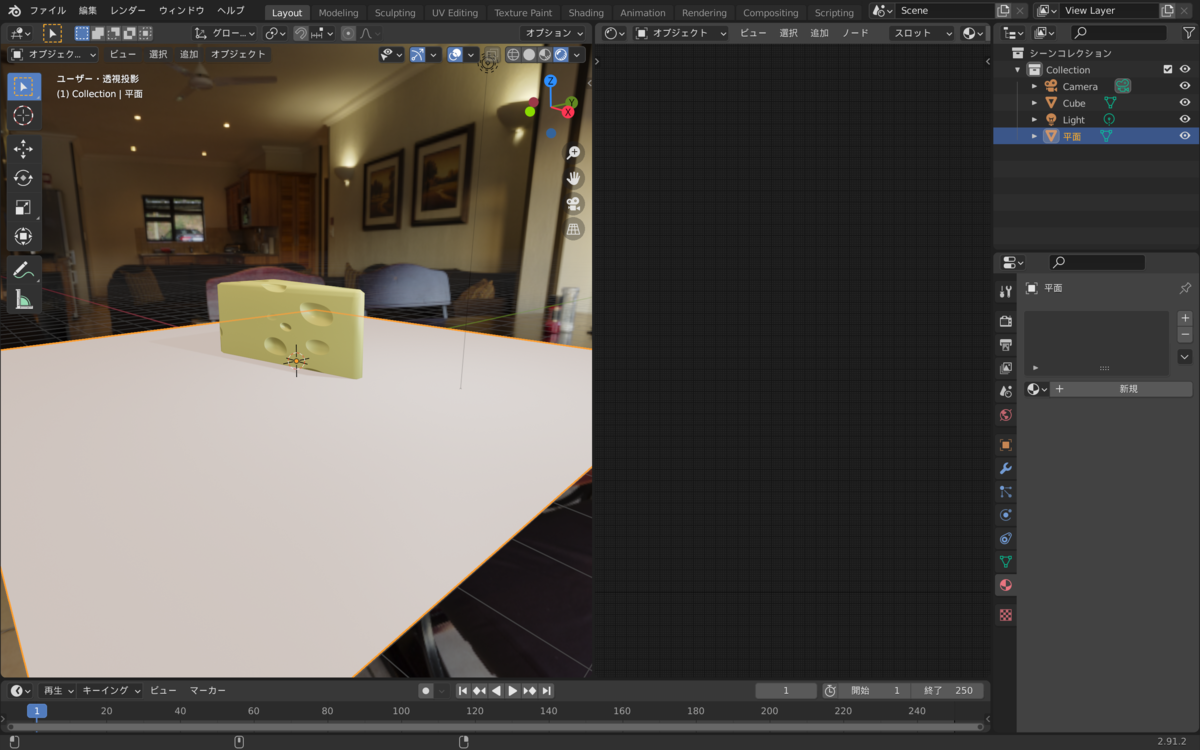
Task: Choose the Select Box tool
Action: point(23,86)
